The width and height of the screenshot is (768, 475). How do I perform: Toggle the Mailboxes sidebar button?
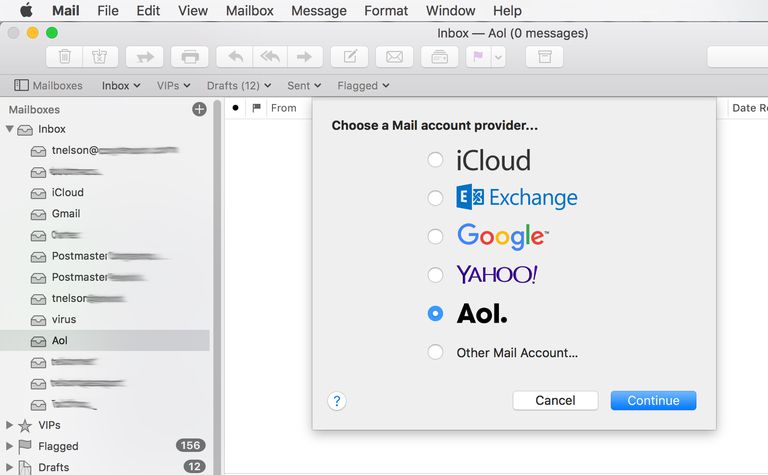click(x=48, y=85)
